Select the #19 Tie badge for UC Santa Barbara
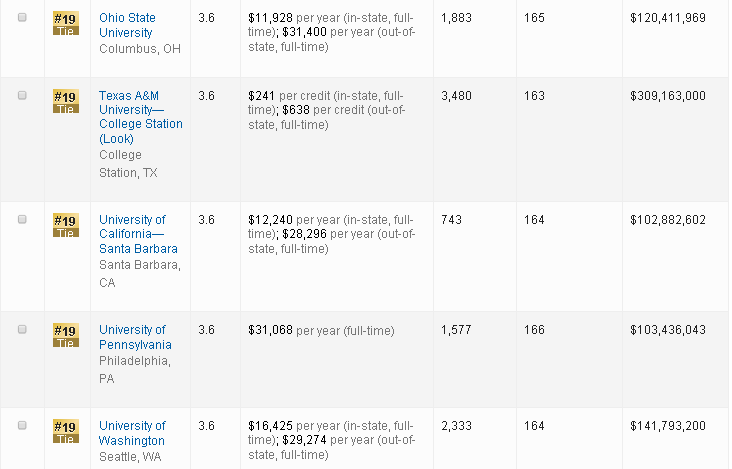The width and height of the screenshot is (732, 469). click(x=65, y=225)
